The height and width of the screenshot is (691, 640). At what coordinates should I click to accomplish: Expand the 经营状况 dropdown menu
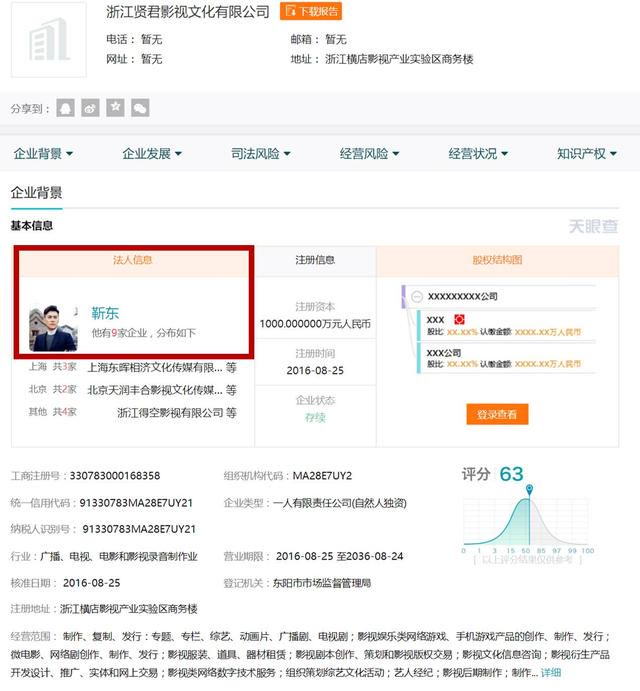pyautogui.click(x=478, y=154)
